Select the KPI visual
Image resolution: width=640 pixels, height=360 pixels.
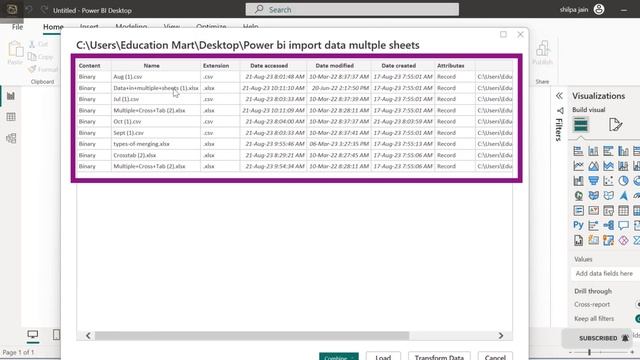pos(593,211)
